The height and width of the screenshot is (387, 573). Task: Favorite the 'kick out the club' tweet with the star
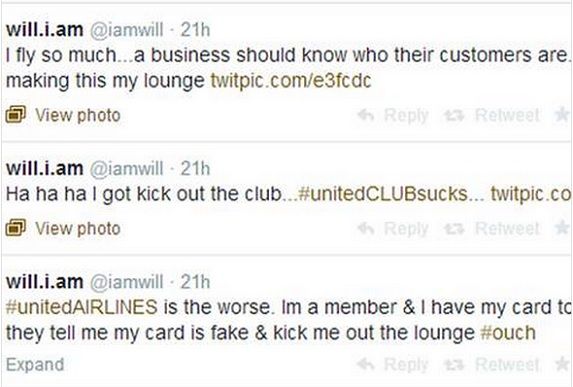pos(563,228)
